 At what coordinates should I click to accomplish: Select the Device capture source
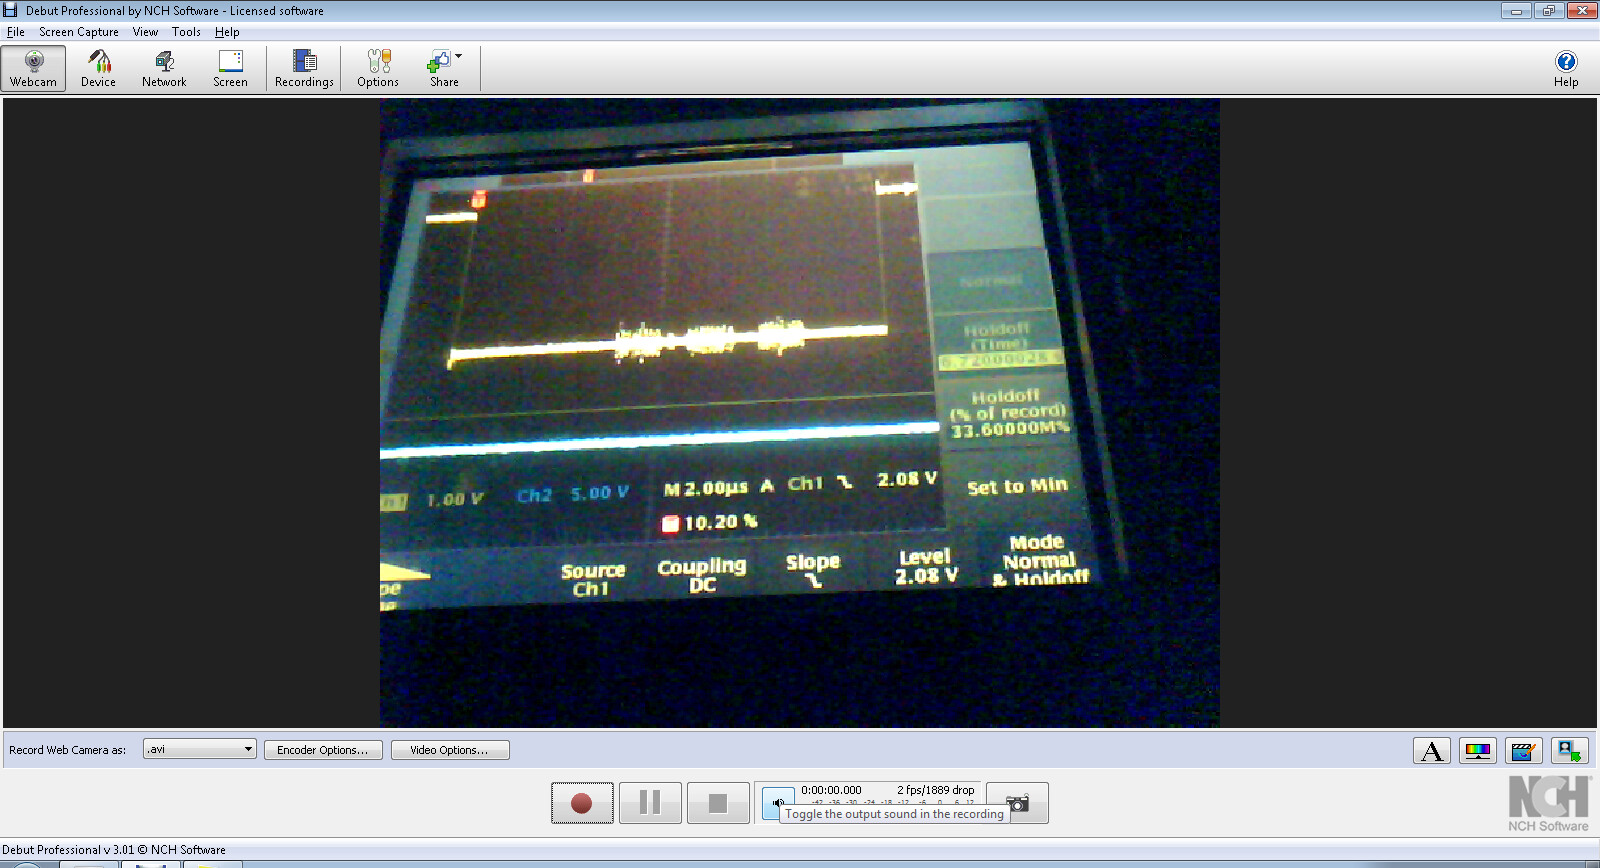click(98, 69)
